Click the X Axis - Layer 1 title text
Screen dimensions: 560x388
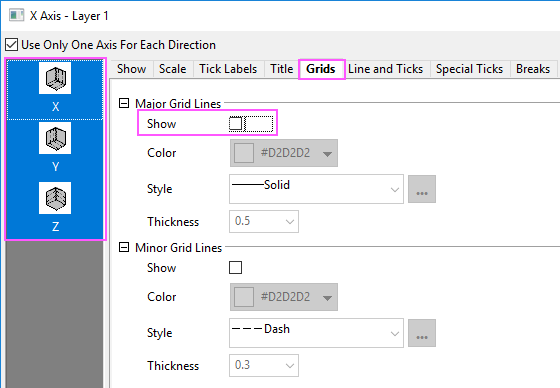tap(69, 16)
